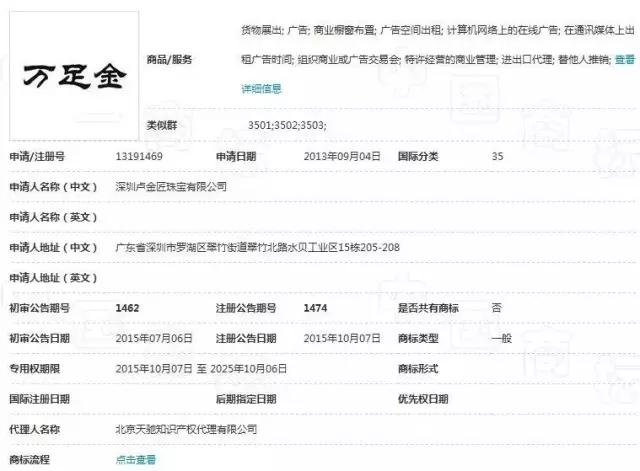Open the 详细信息 link
This screenshot has width=640, height=471.
pyautogui.click(x=261, y=88)
